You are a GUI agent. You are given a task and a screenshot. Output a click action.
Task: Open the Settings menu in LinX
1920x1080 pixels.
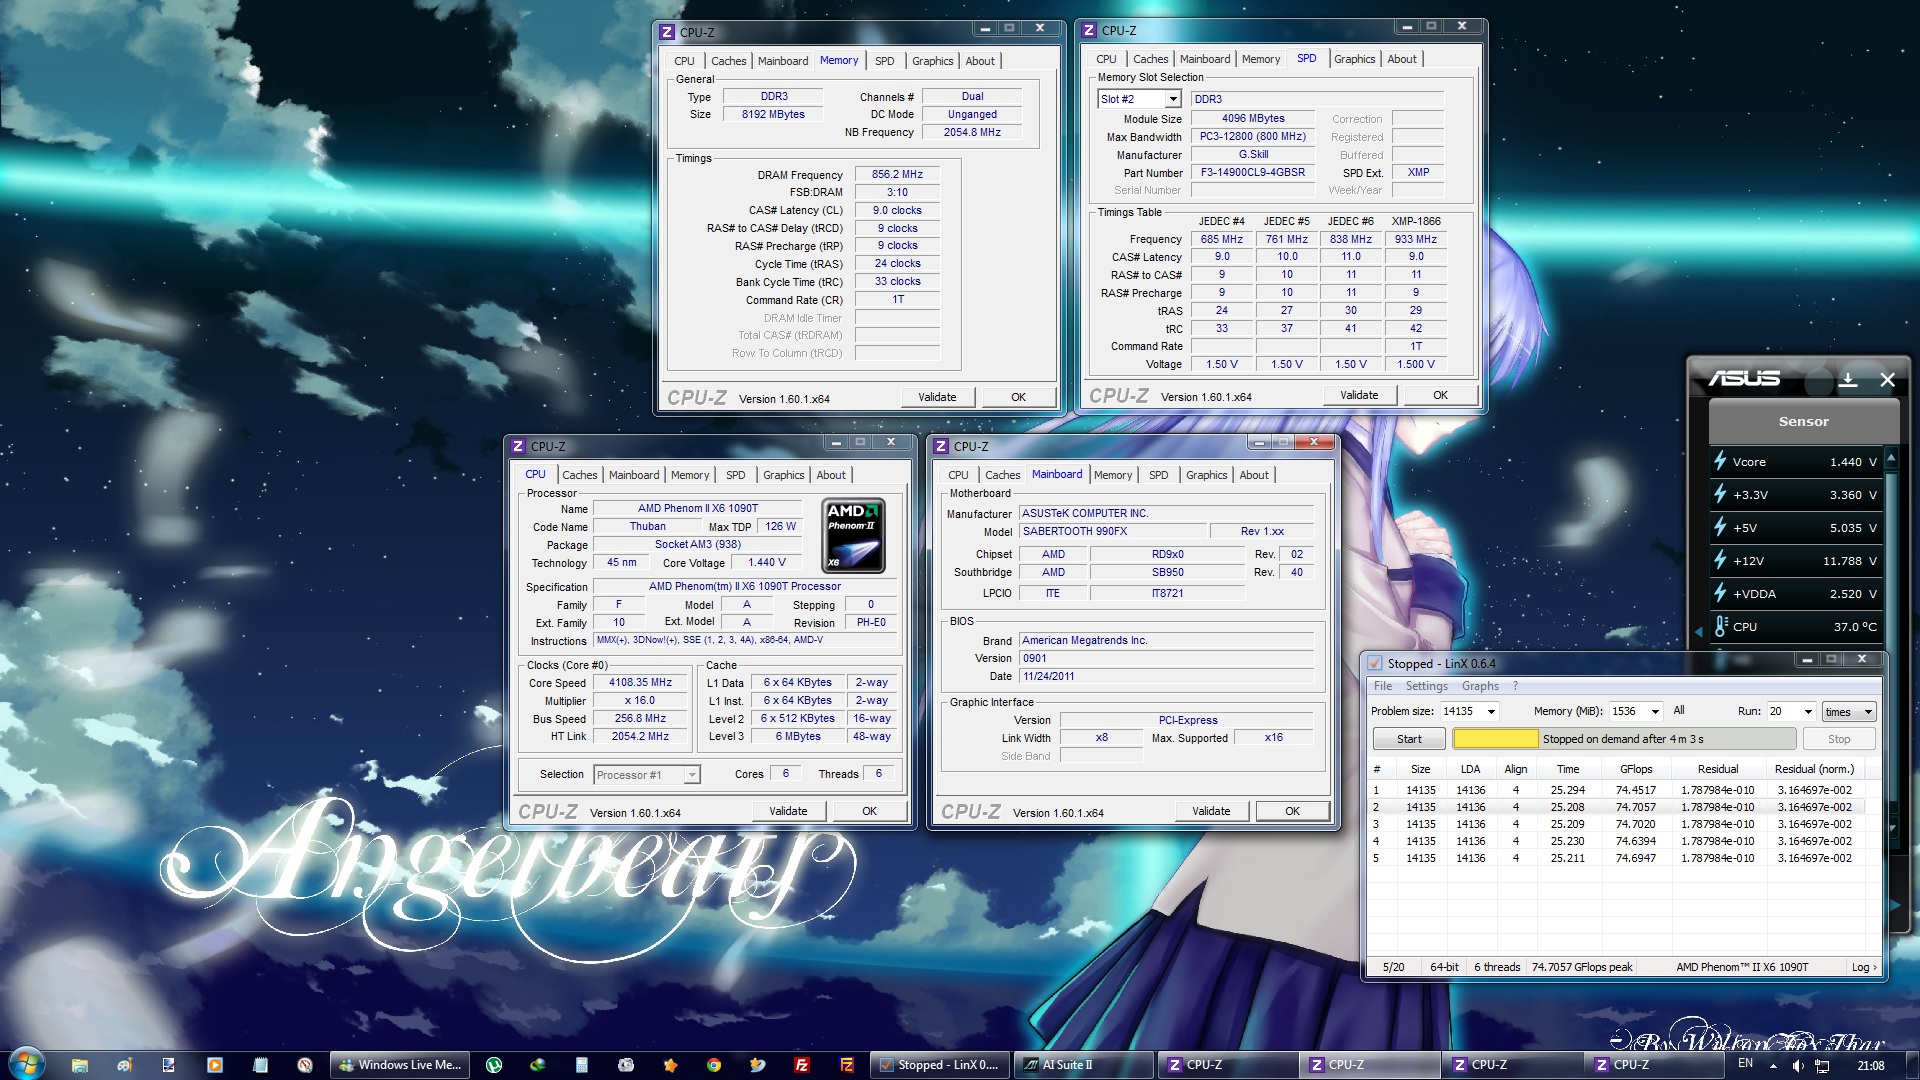coord(1426,686)
